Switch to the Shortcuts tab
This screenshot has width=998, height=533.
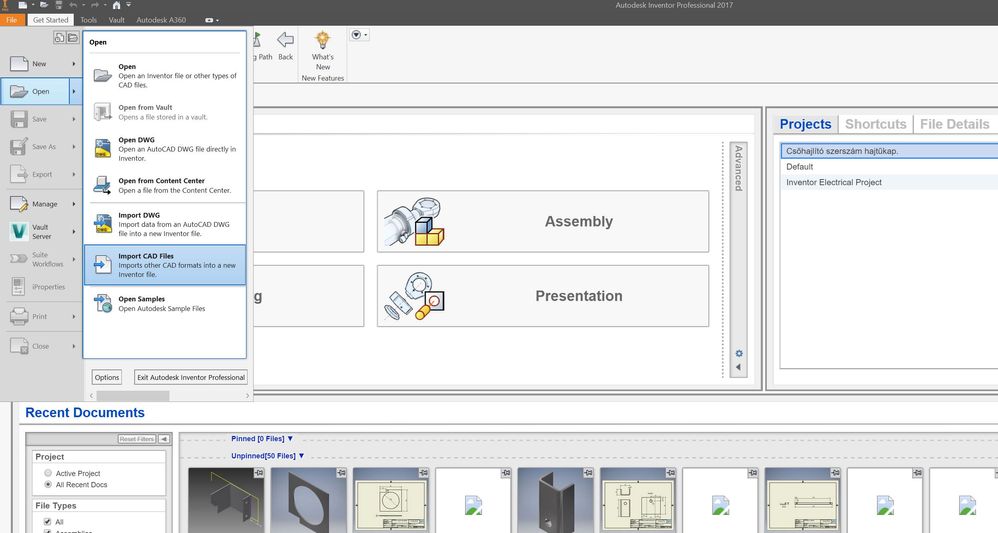pyautogui.click(x=875, y=124)
